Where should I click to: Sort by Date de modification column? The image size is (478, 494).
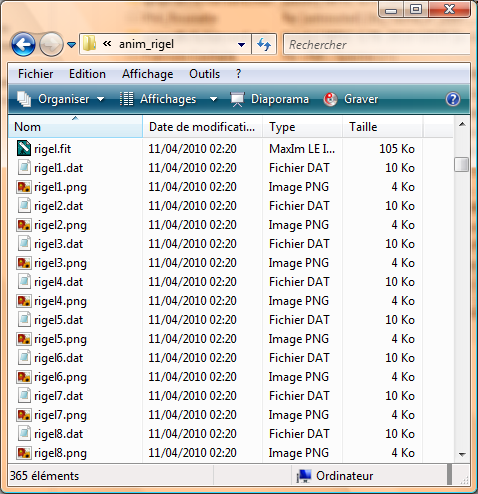pos(202,127)
